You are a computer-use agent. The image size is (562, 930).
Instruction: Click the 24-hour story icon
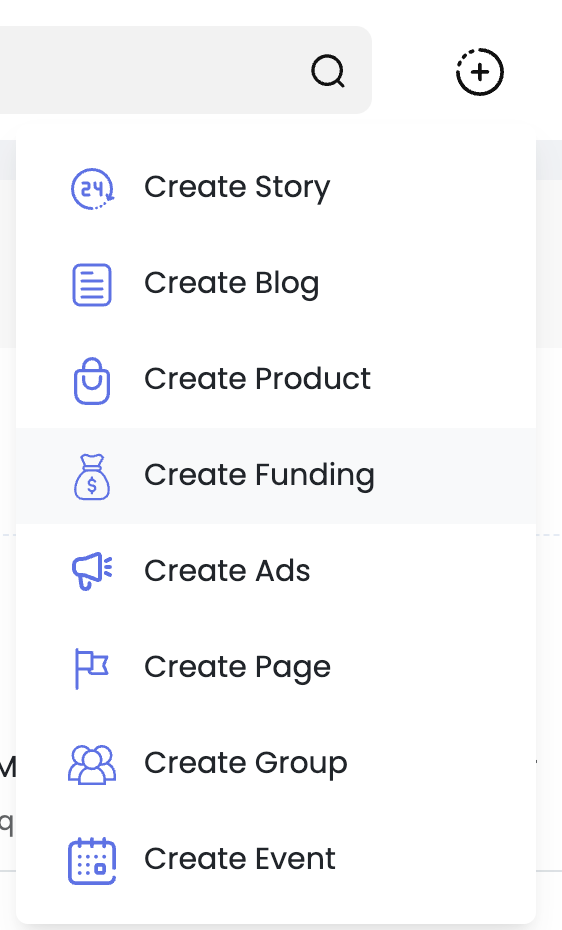click(92, 189)
